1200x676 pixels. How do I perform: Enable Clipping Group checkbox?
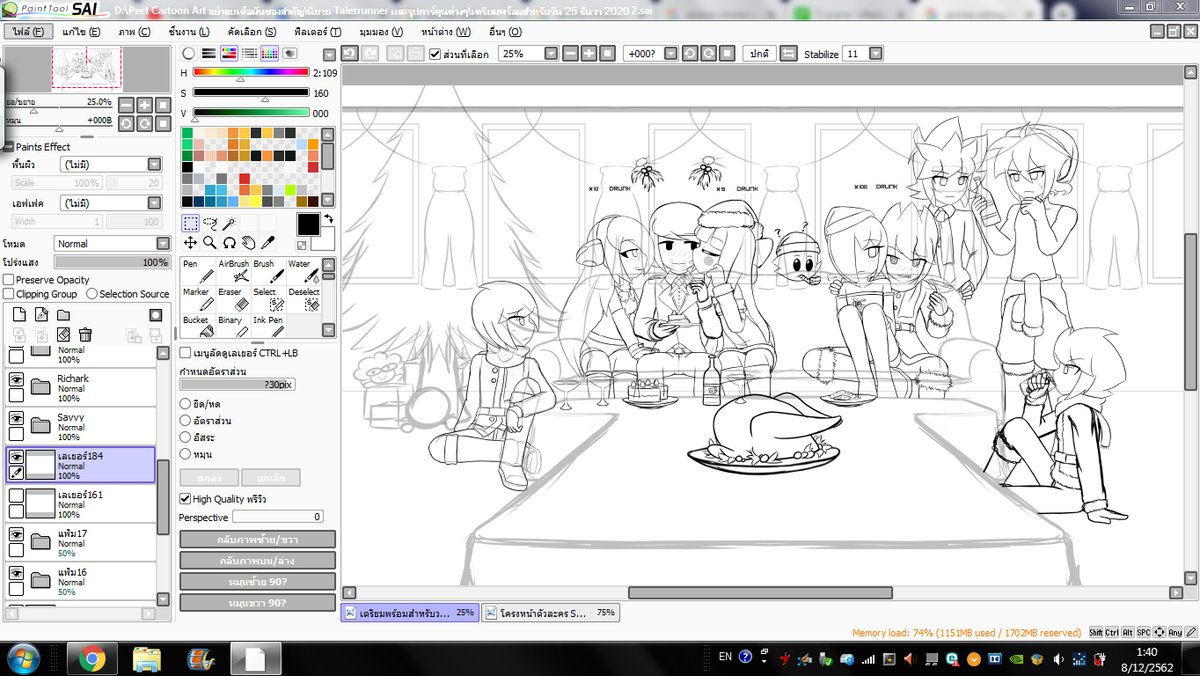9,294
